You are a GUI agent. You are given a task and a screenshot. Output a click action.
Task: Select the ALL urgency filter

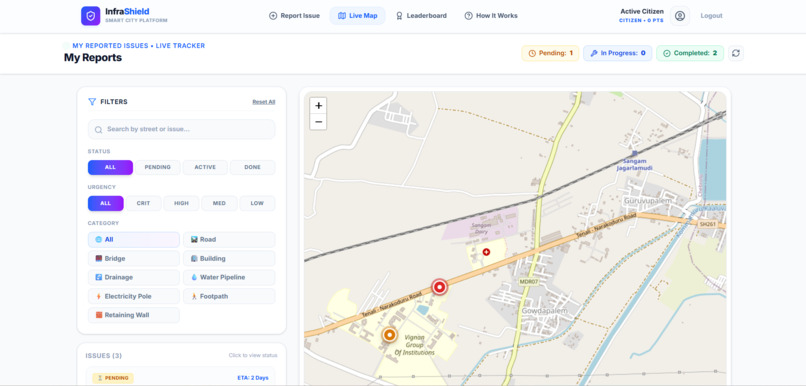point(105,204)
